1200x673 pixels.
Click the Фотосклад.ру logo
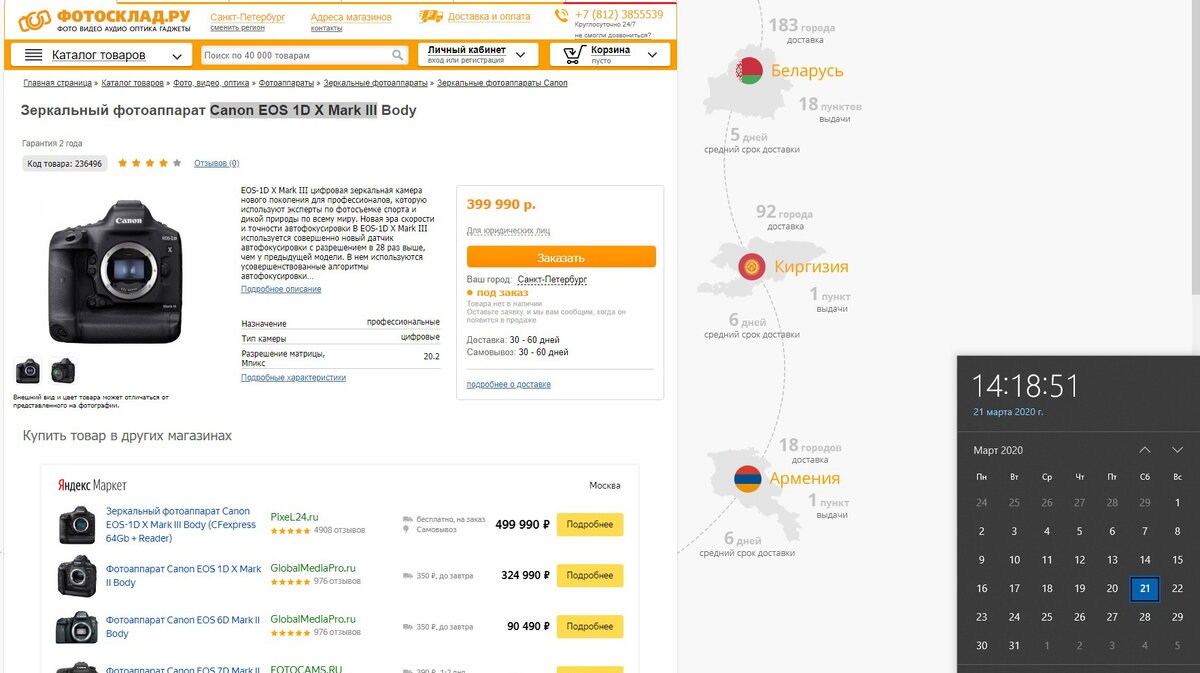tap(105, 19)
